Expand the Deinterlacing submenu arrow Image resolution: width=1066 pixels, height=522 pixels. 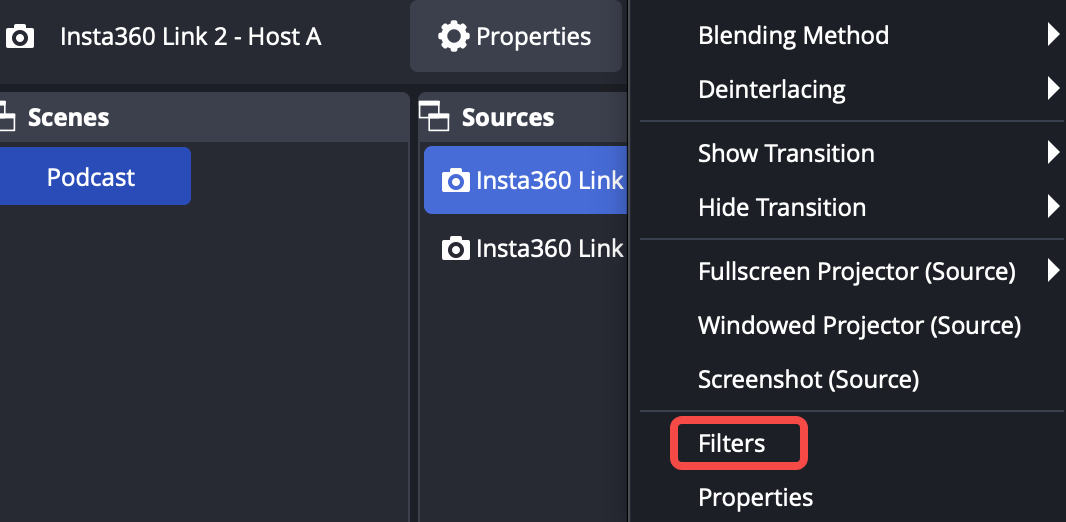point(1052,89)
